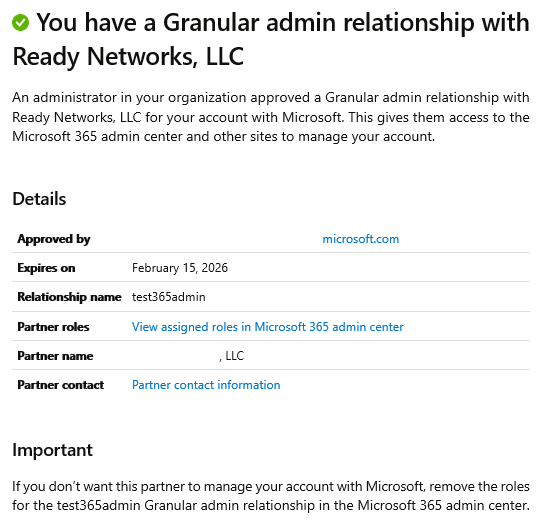Select the Details section heading
Viewport: 543px width, 528px height.
click(x=39, y=199)
